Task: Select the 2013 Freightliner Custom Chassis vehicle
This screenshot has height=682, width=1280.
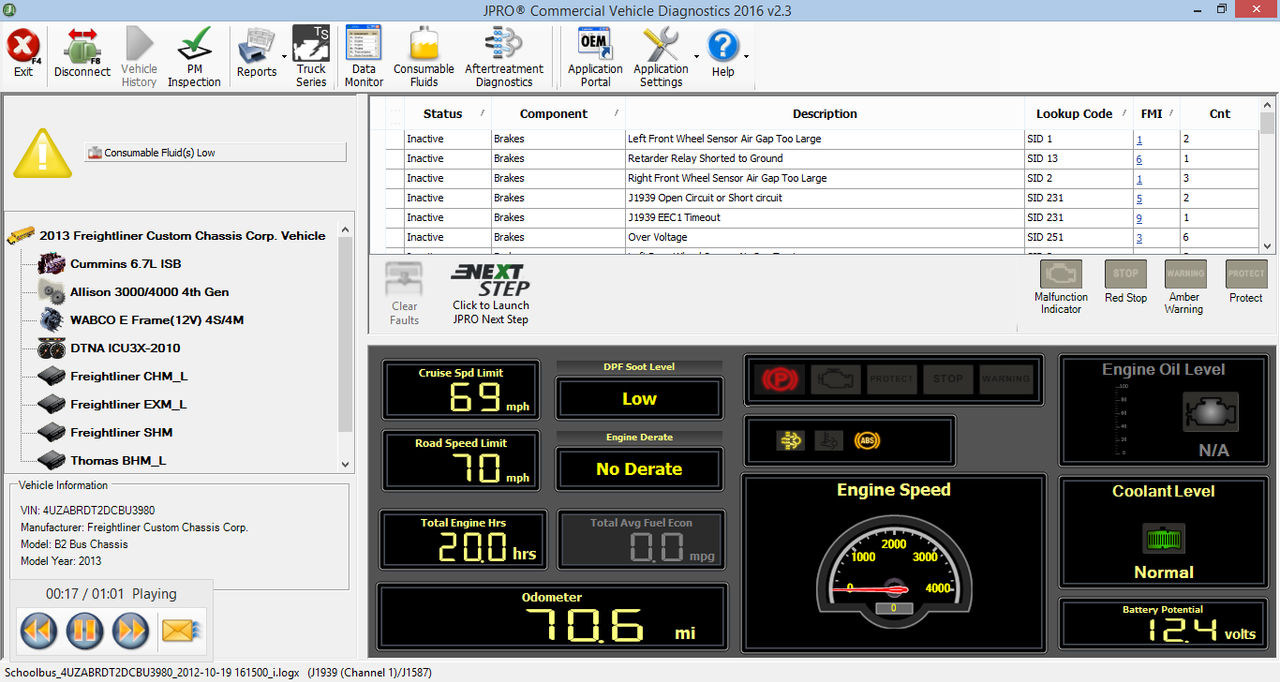Action: 182,236
